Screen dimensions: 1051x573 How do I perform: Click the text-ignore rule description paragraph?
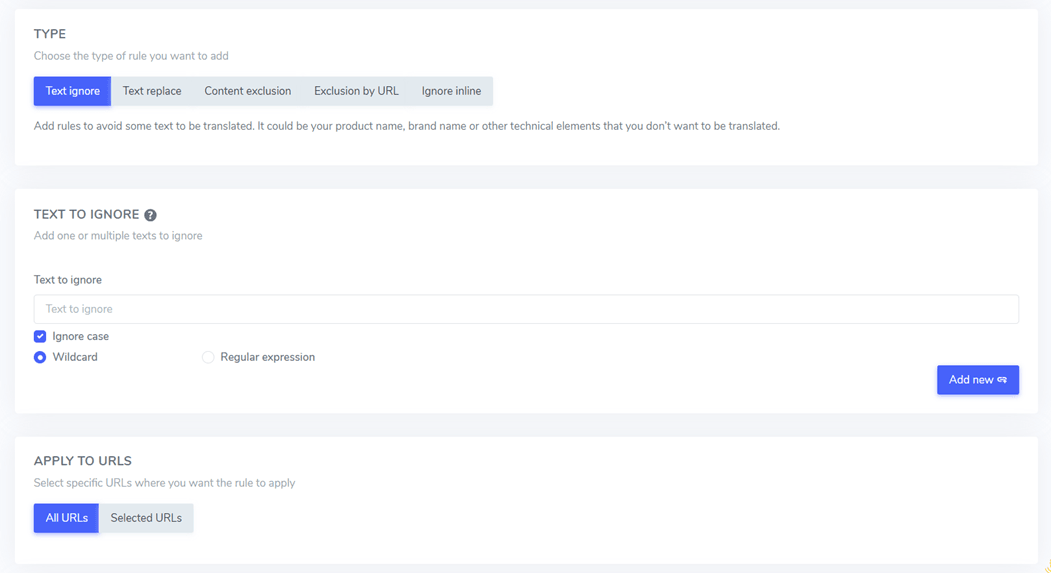pos(407,126)
